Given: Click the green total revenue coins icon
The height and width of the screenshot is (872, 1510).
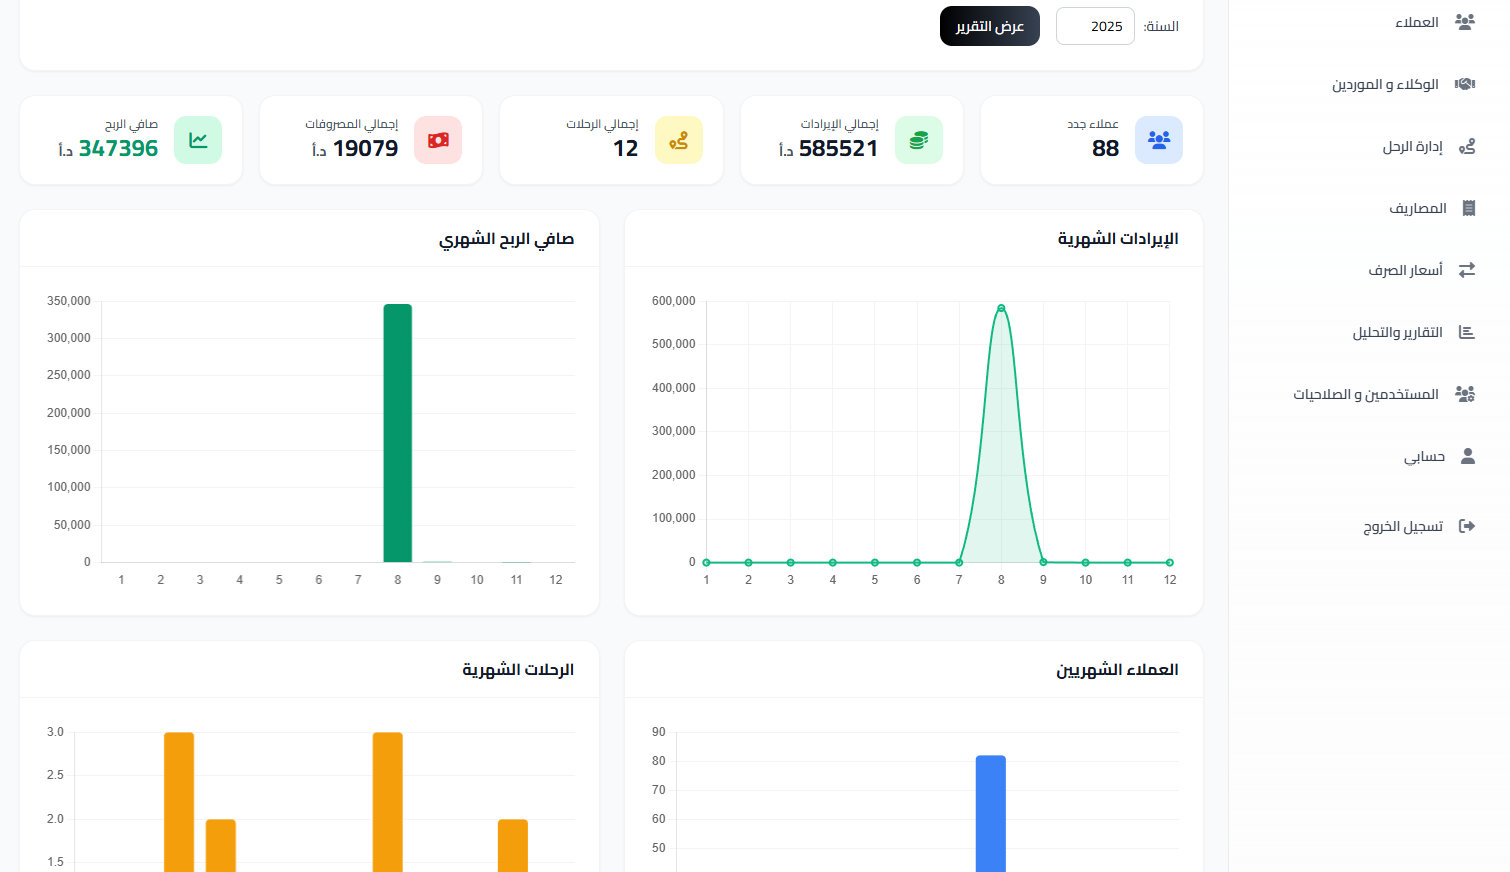Looking at the screenshot, I should 919,140.
